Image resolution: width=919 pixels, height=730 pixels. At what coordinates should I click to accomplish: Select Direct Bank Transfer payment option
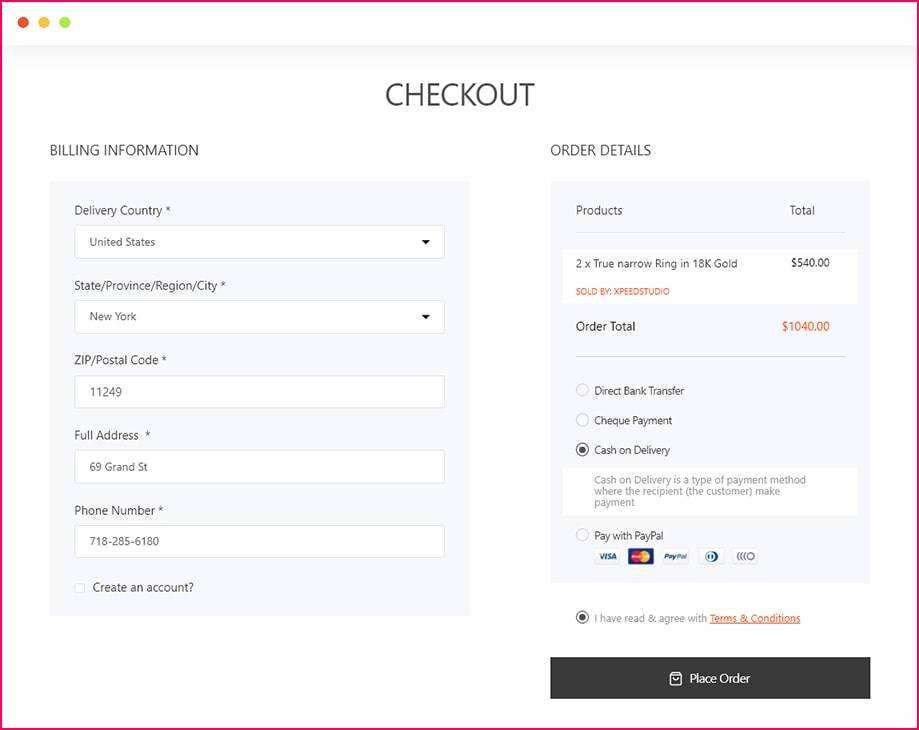pos(583,391)
